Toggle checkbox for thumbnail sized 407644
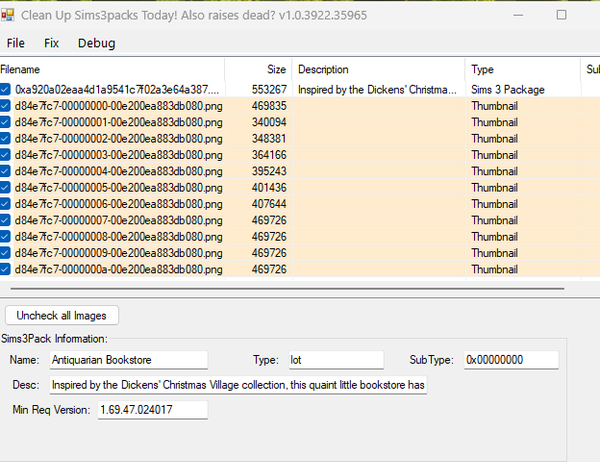 click(7, 204)
